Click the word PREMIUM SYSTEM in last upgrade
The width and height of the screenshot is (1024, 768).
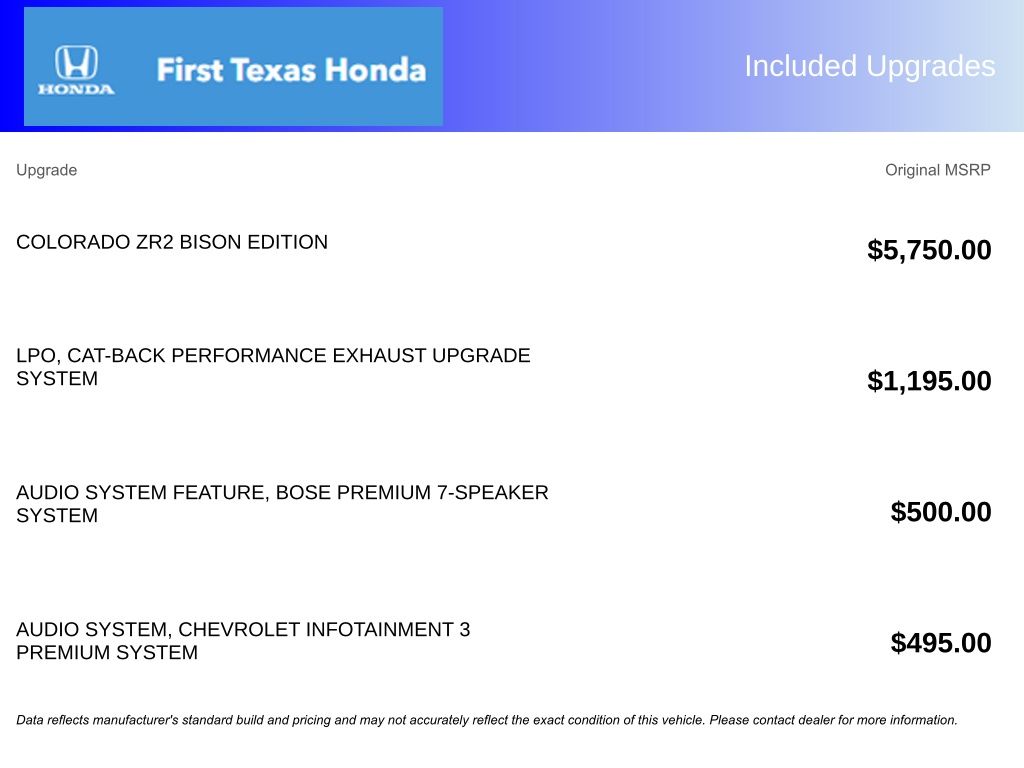107,653
